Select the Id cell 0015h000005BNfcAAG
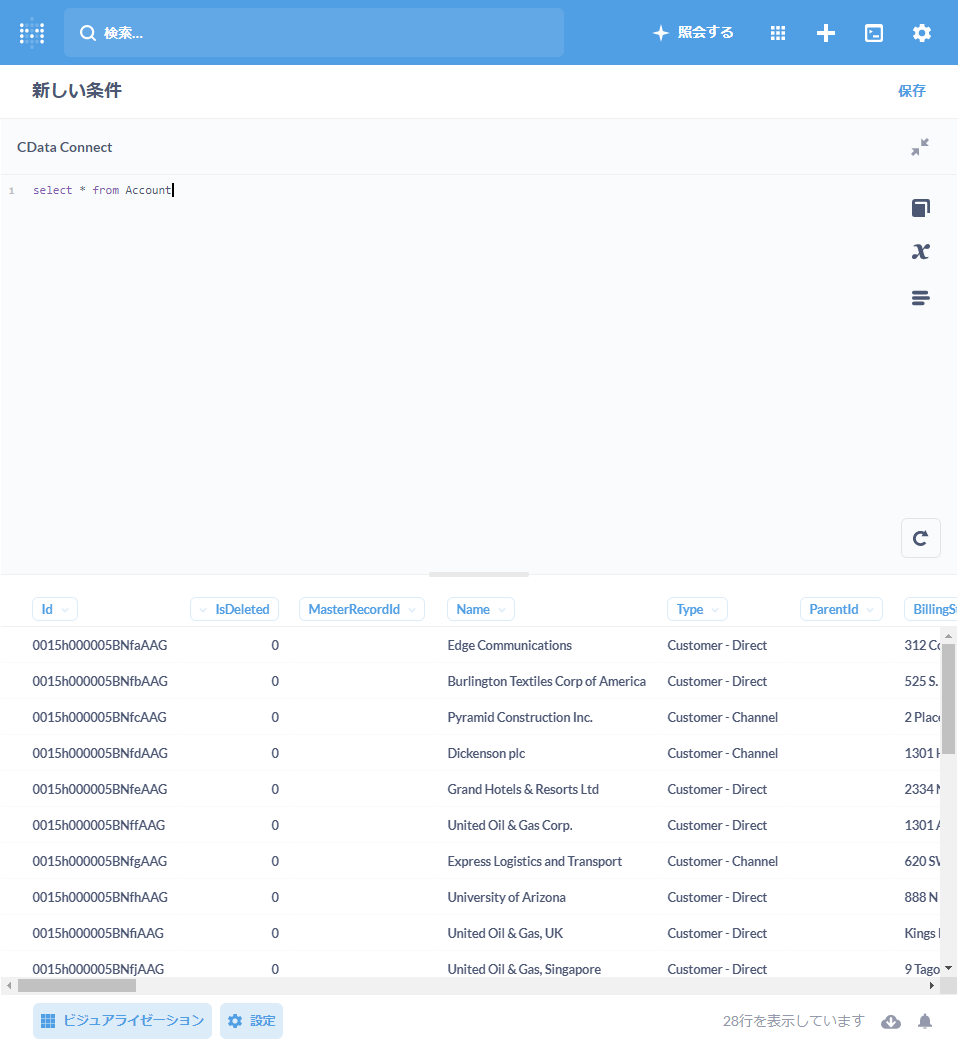Image resolution: width=958 pixels, height=1047 pixels. (99, 718)
